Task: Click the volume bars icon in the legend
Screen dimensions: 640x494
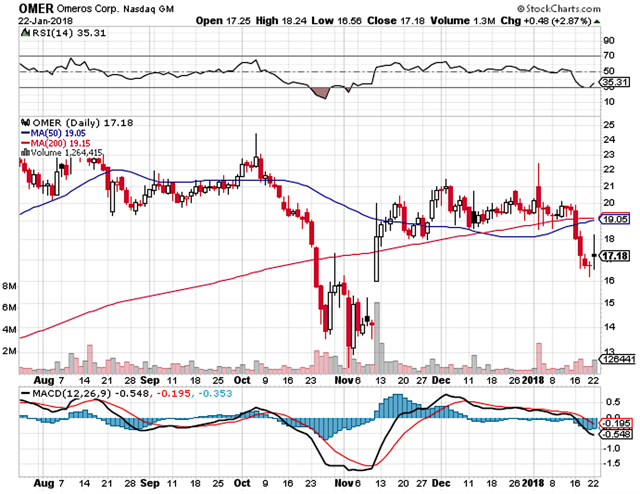Action: (x=25, y=152)
